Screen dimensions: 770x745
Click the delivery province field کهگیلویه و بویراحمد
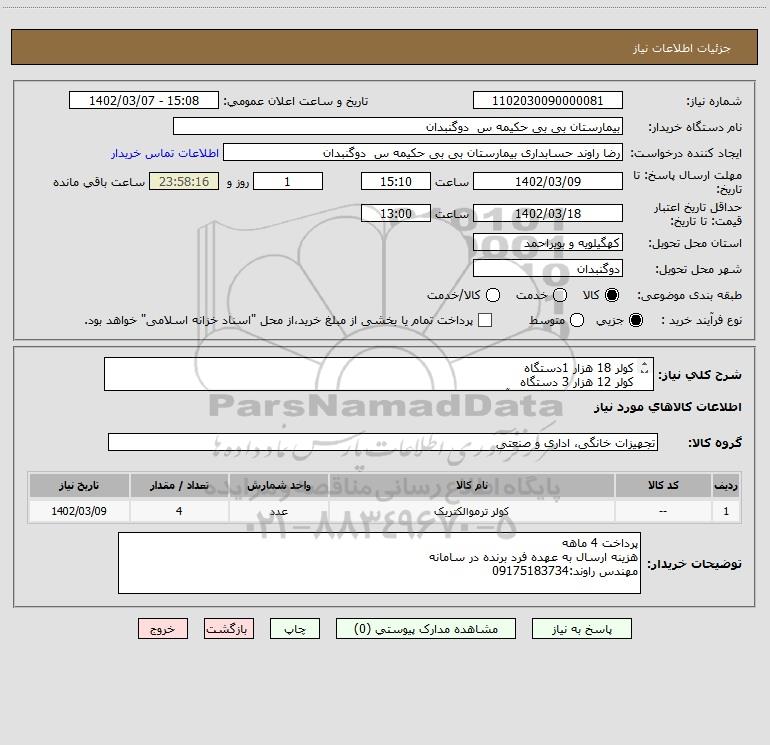(548, 243)
